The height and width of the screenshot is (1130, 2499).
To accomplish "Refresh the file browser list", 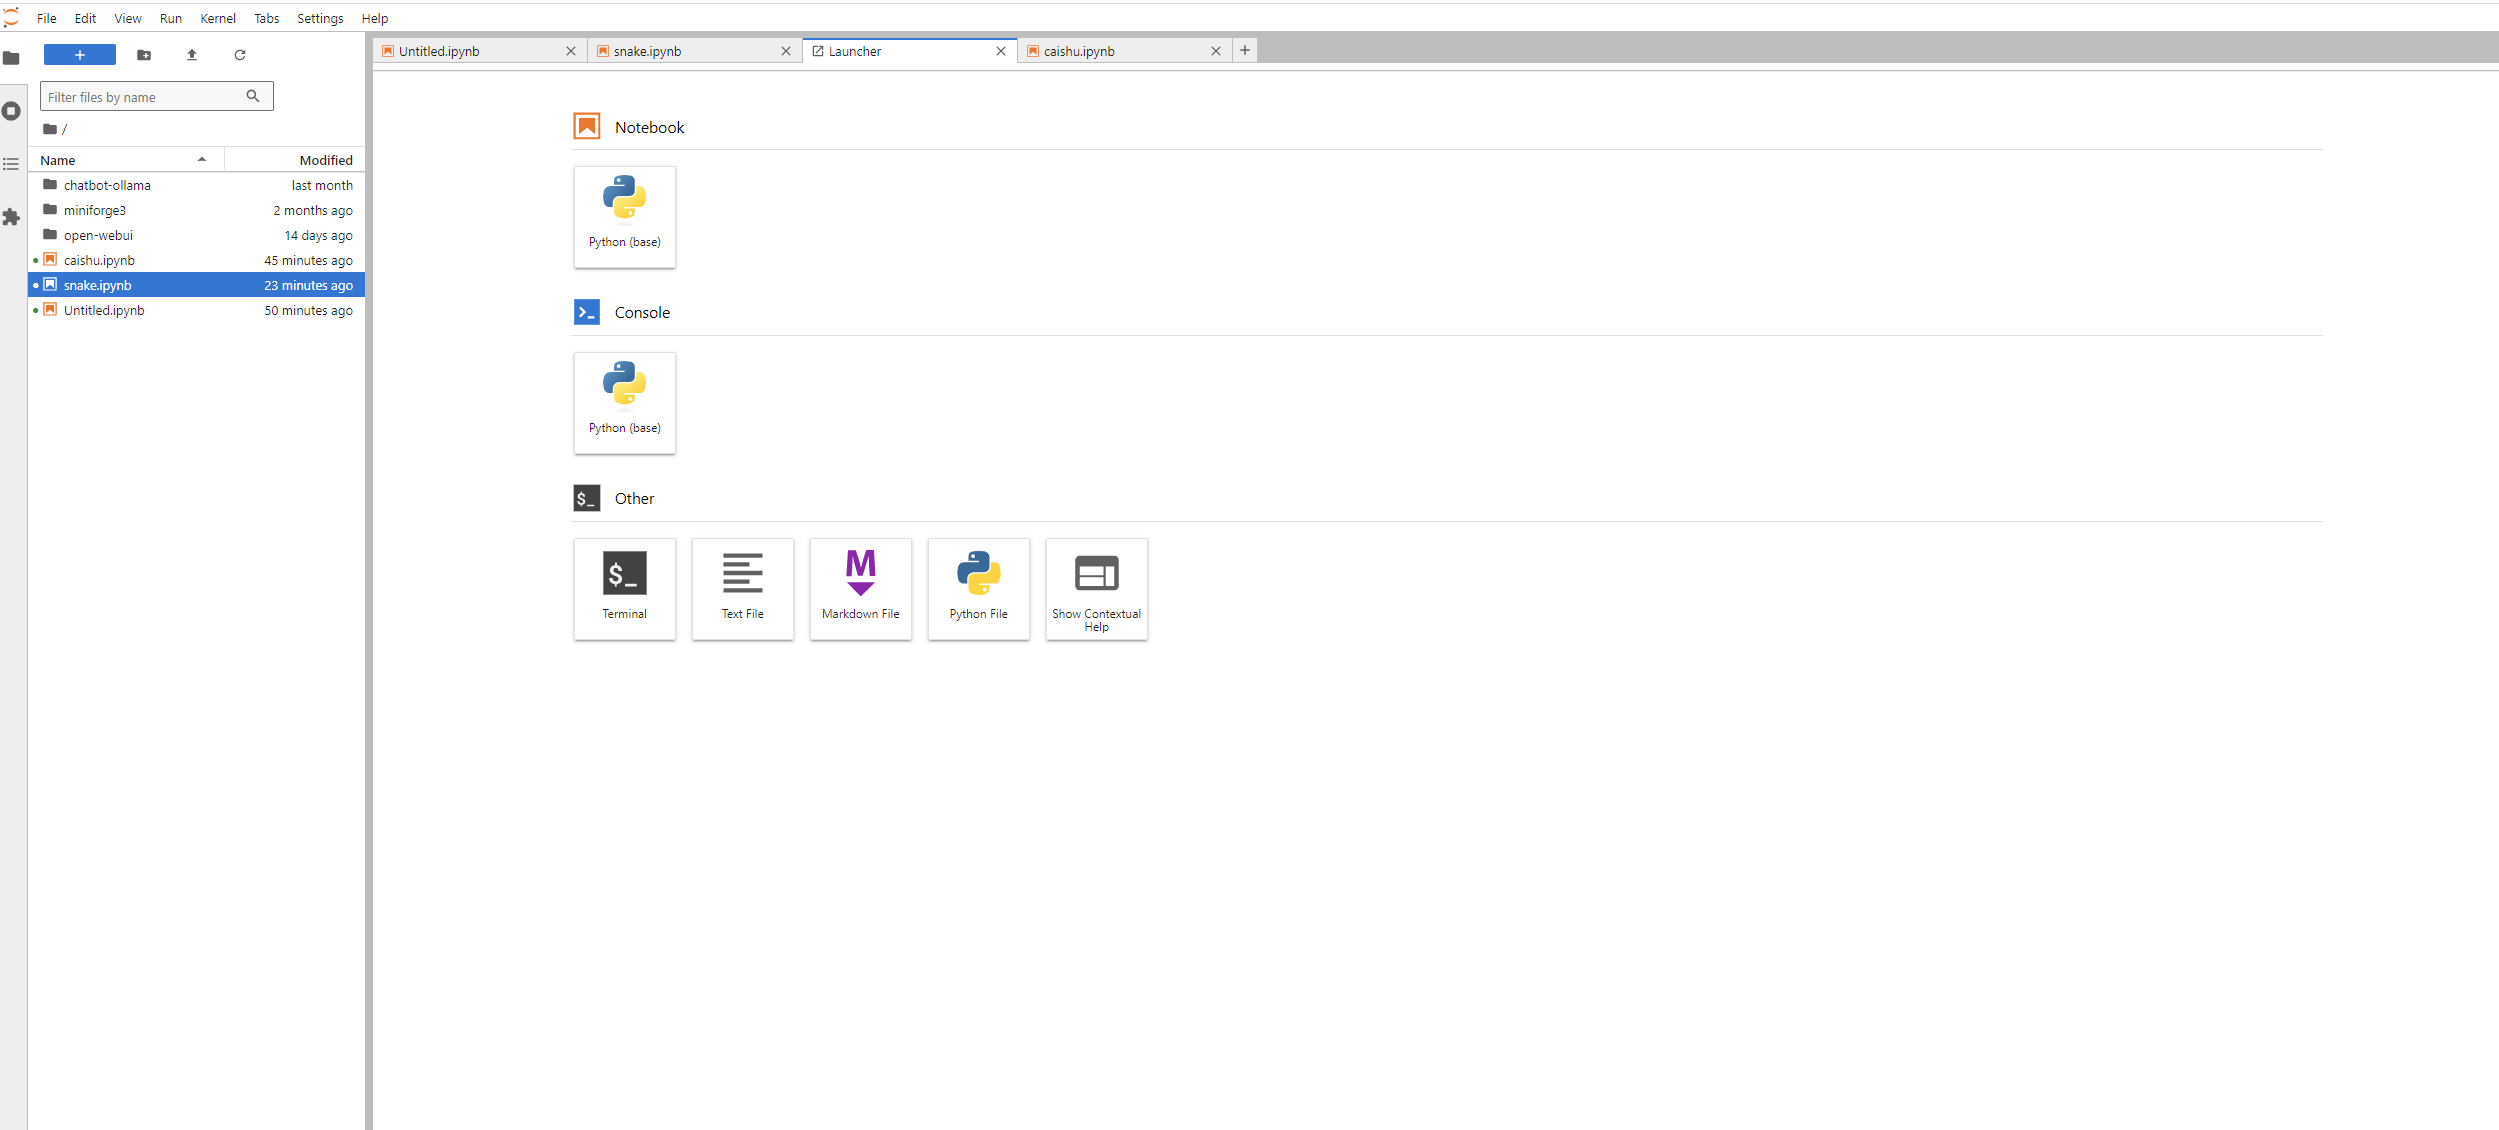I will 240,55.
